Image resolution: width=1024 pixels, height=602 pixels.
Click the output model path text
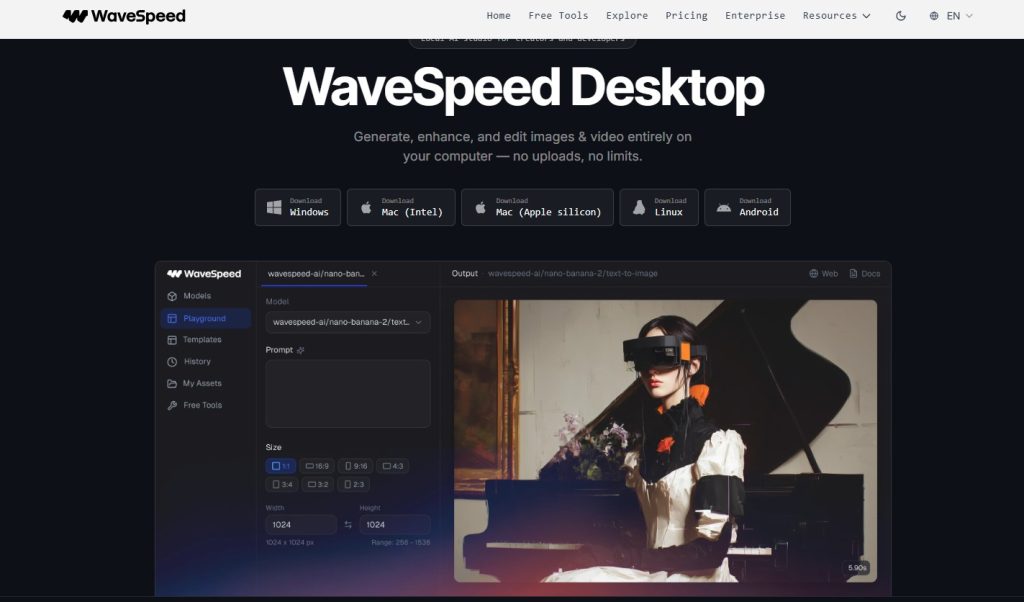(573, 274)
